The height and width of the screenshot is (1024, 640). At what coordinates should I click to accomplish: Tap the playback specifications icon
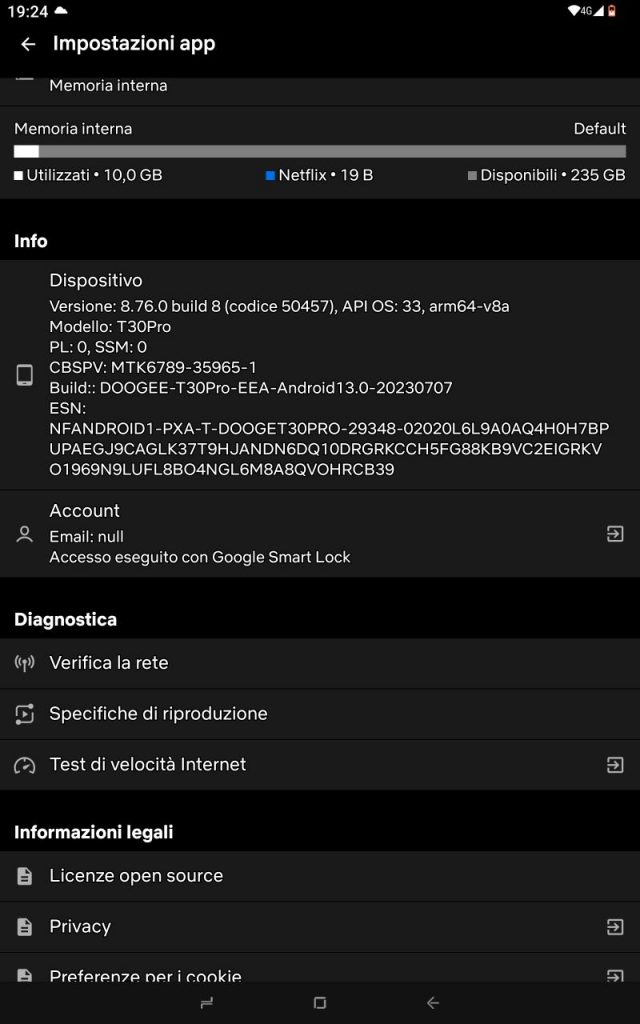pos(24,714)
